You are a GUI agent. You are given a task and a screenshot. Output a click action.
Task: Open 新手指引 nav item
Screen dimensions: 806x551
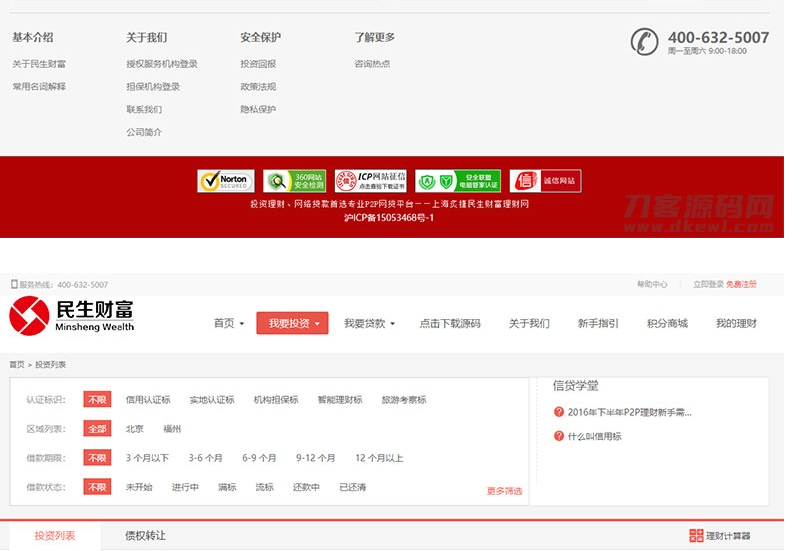(x=598, y=323)
